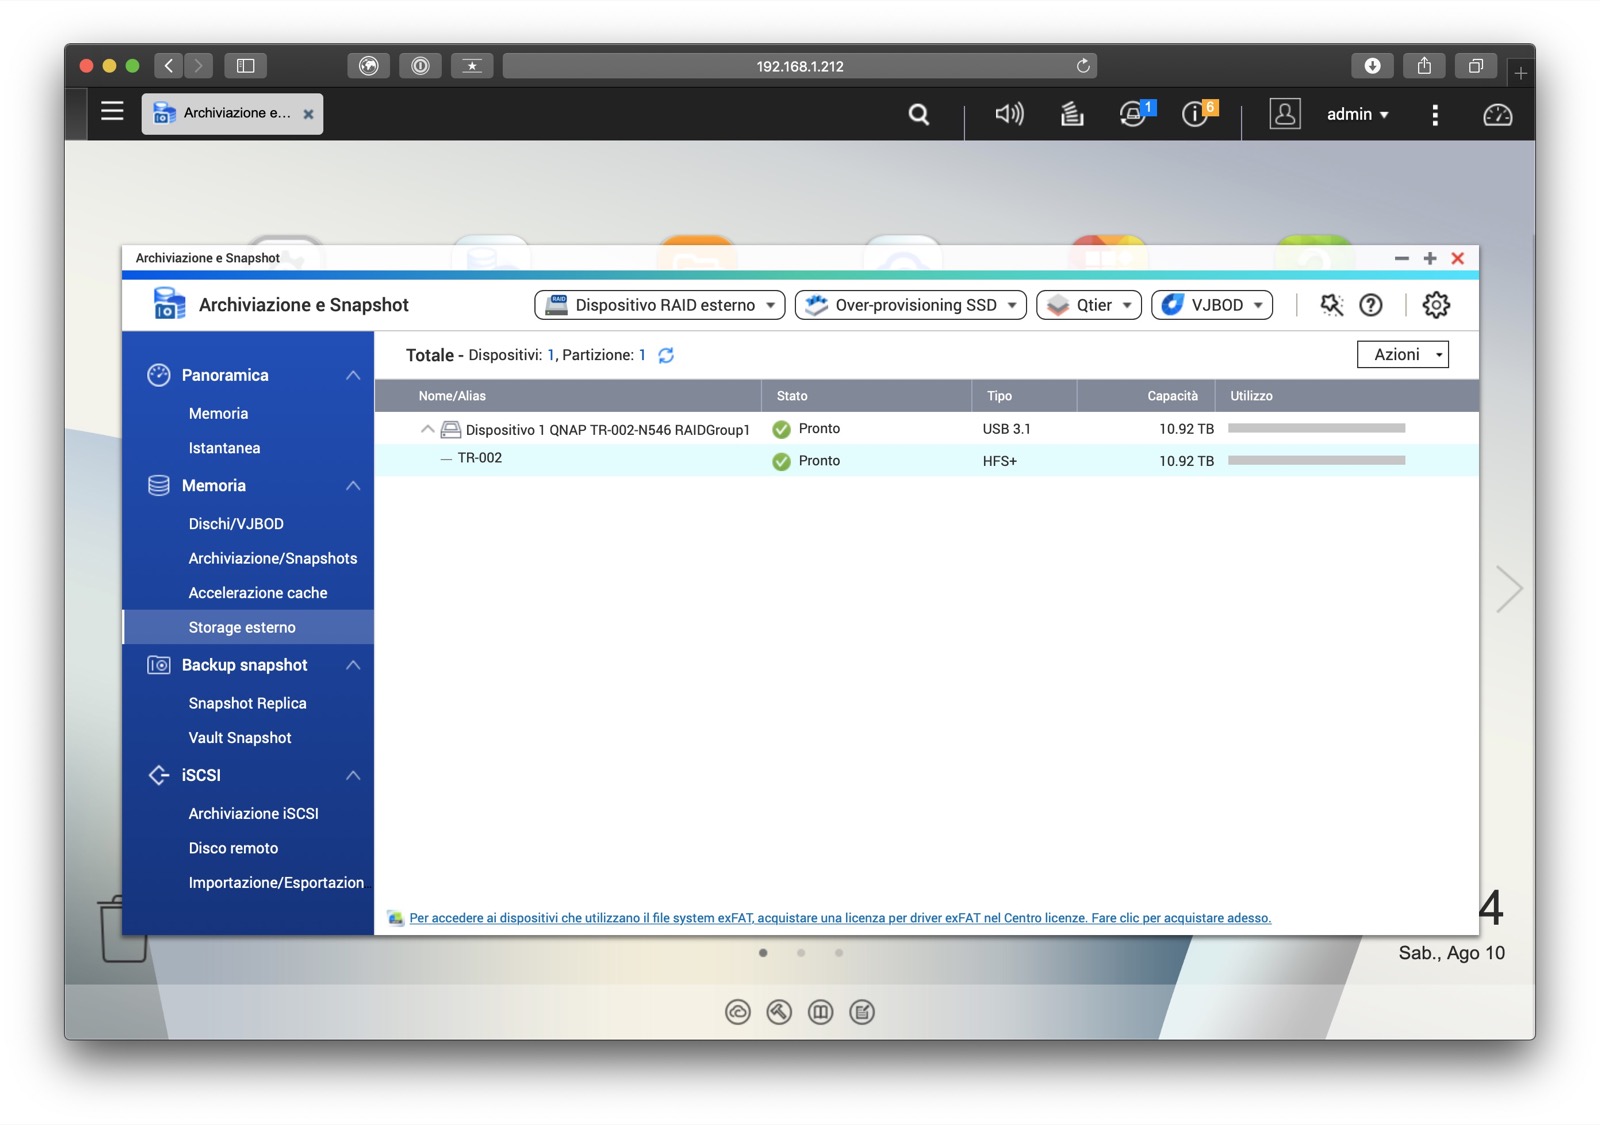The image size is (1600, 1125).
Task: Collapse the Backup snapshot sidebar section
Action: pos(353,665)
